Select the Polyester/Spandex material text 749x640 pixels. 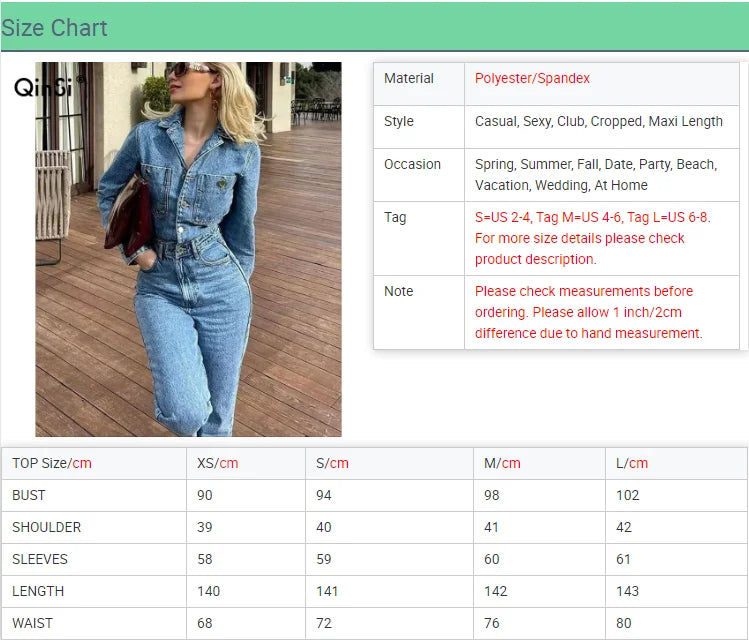(532, 78)
